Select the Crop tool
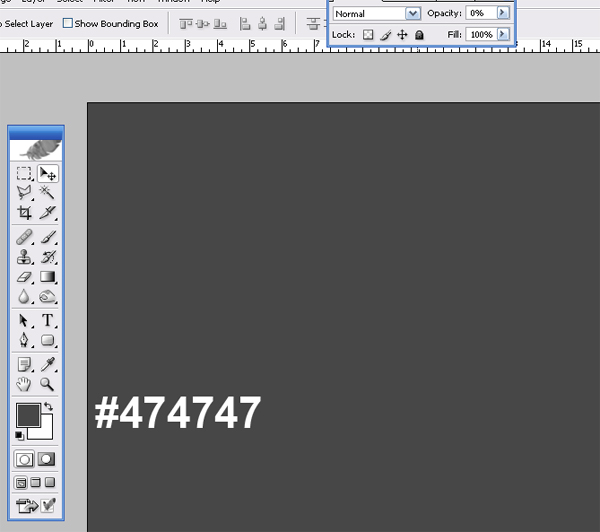 tap(24, 212)
